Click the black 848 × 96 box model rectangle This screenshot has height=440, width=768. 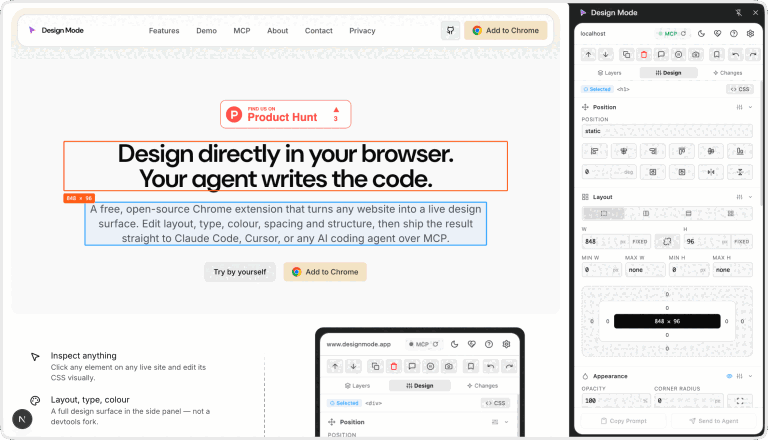[x=667, y=321]
